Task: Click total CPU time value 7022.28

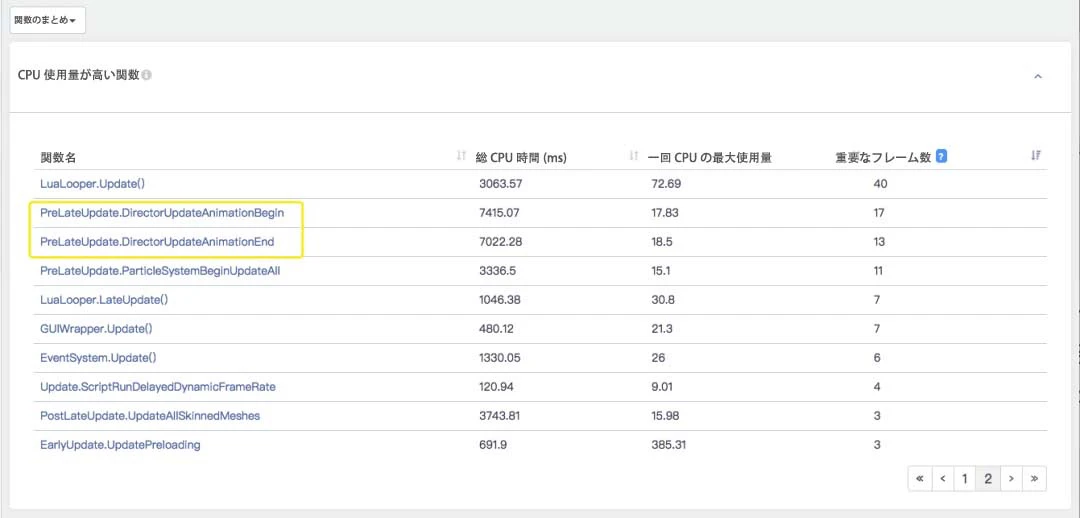Action: tap(500, 242)
